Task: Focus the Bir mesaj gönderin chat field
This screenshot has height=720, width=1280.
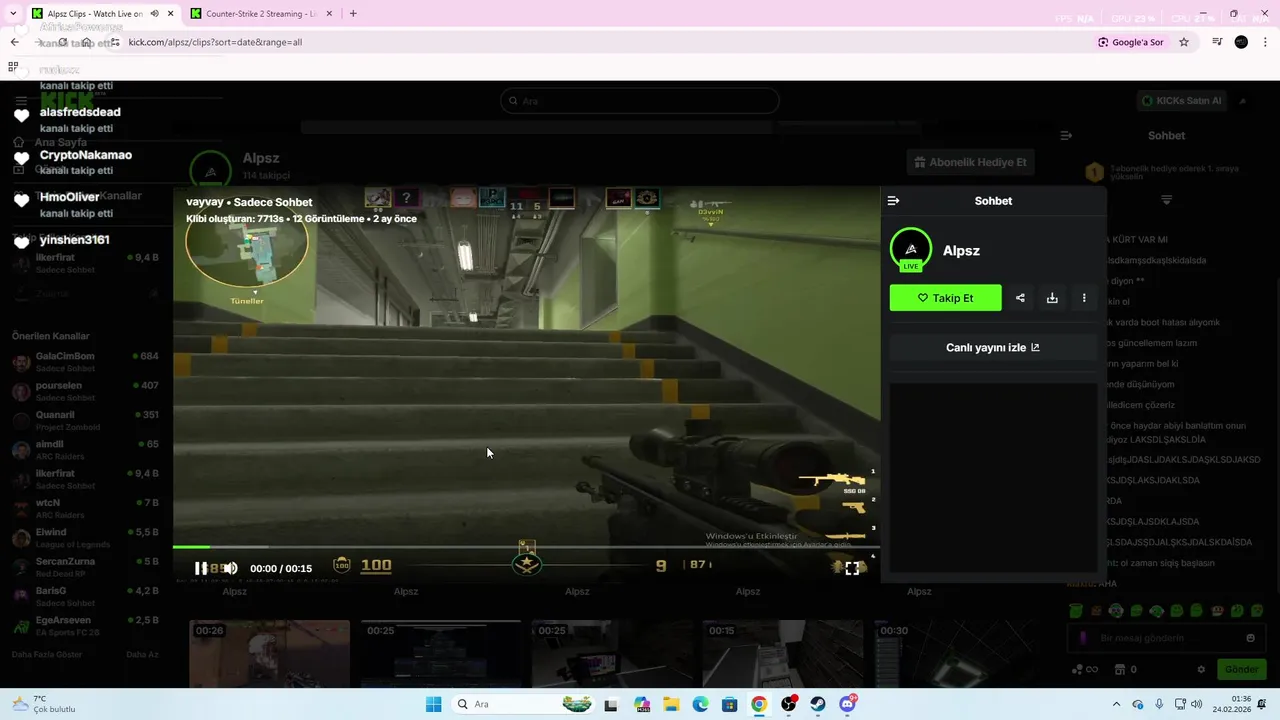Action: click(x=1165, y=638)
